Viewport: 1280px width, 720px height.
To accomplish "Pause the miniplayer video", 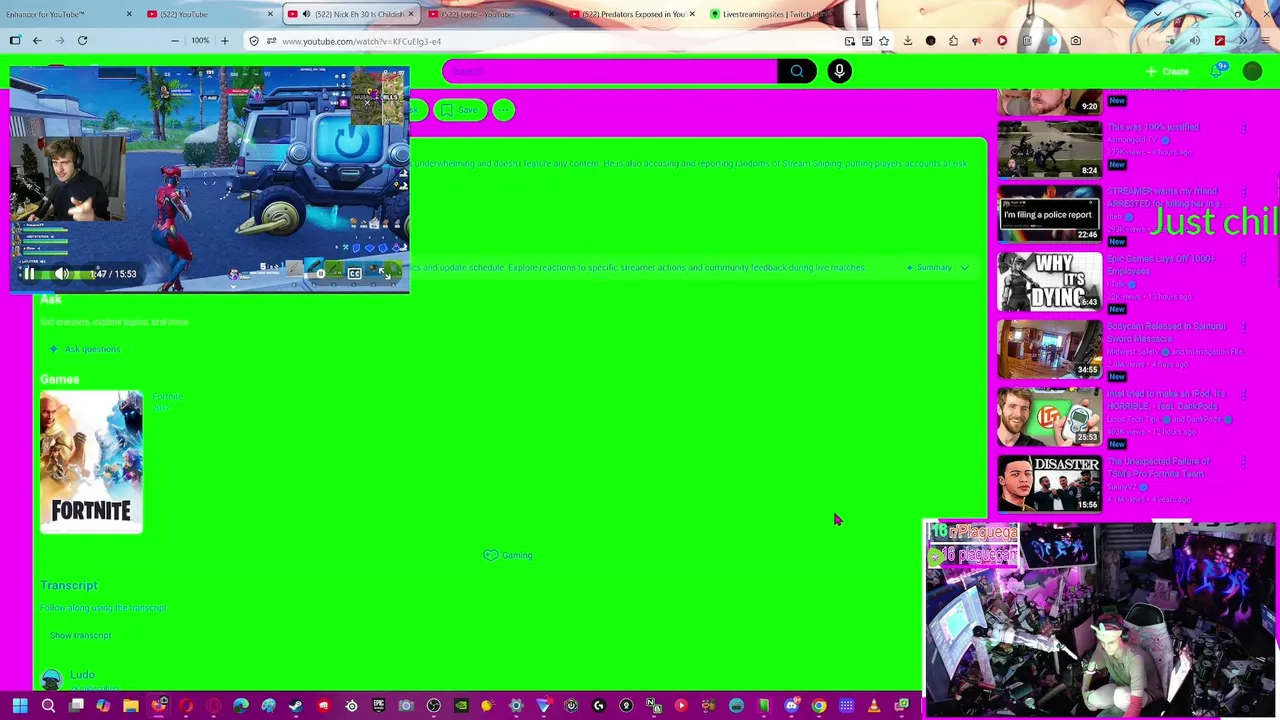I will pyautogui.click(x=28, y=274).
